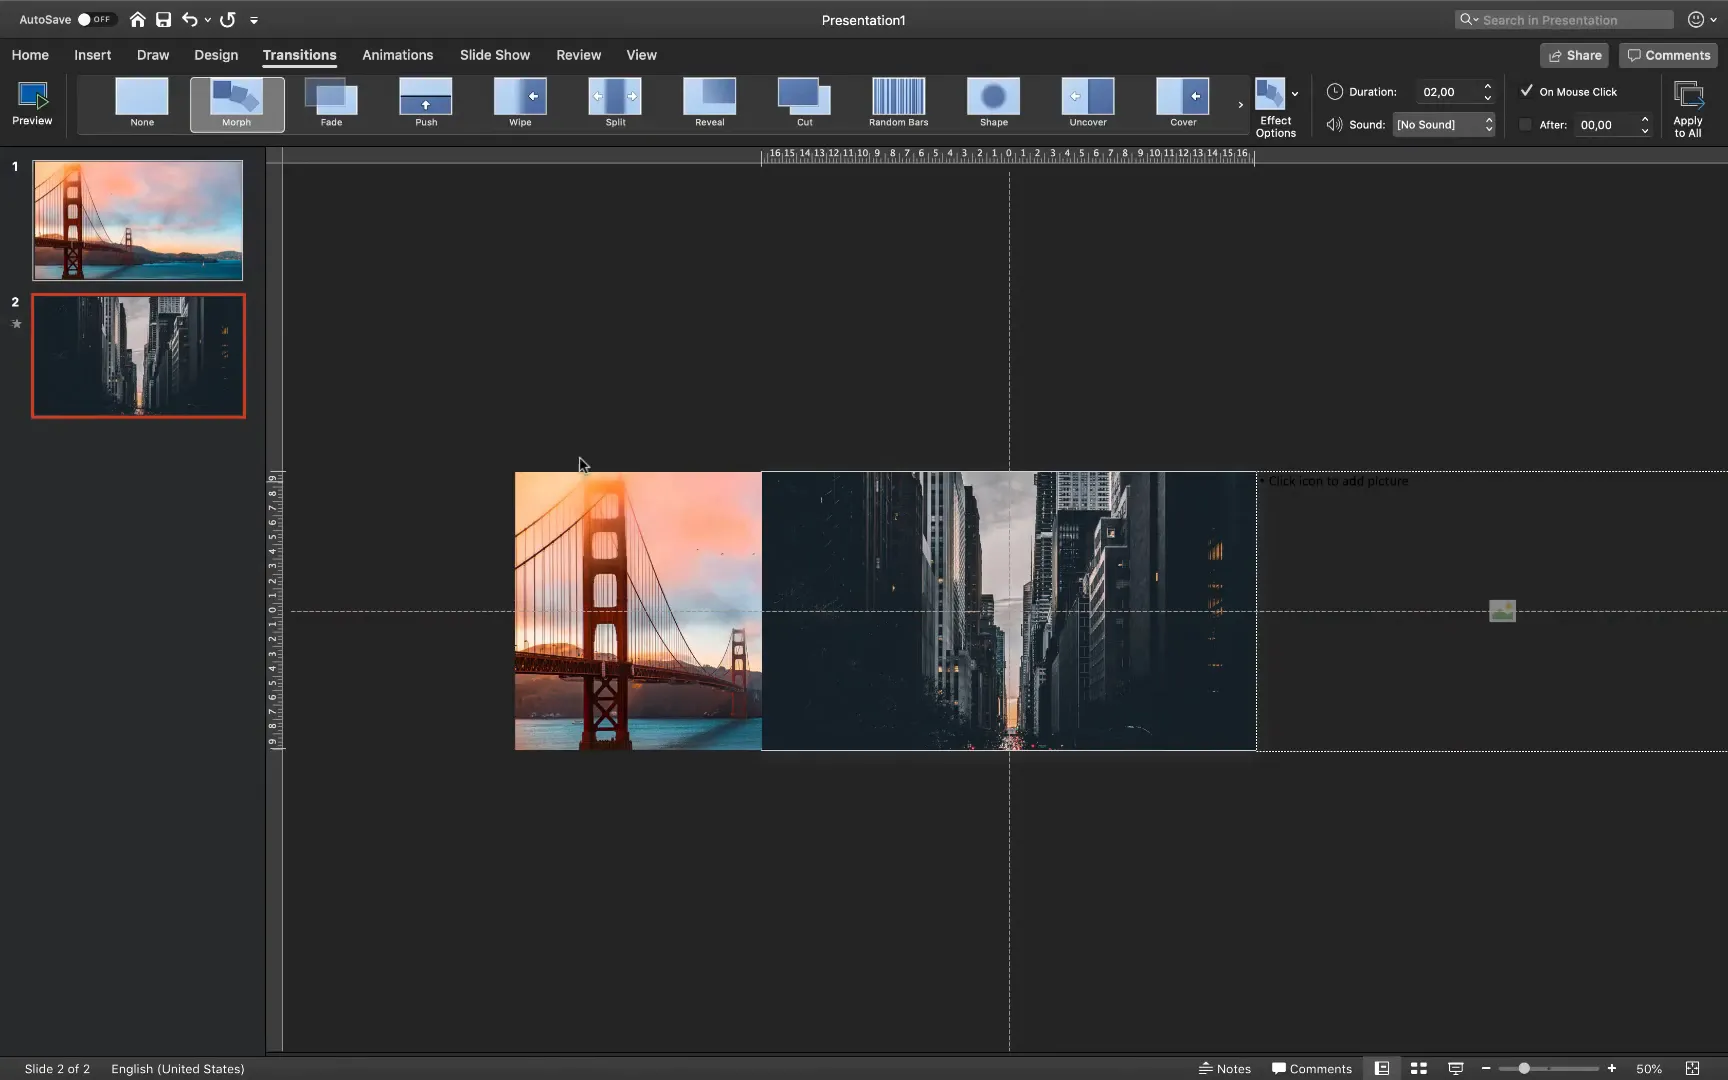Move the zoom slider handle
The height and width of the screenshot is (1080, 1728).
pyautogui.click(x=1524, y=1068)
